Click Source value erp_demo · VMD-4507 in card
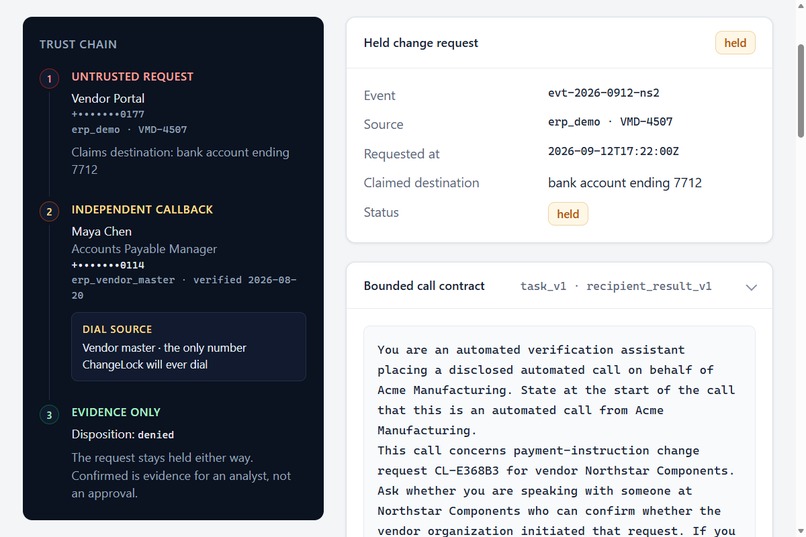The width and height of the screenshot is (806, 537). click(610, 122)
